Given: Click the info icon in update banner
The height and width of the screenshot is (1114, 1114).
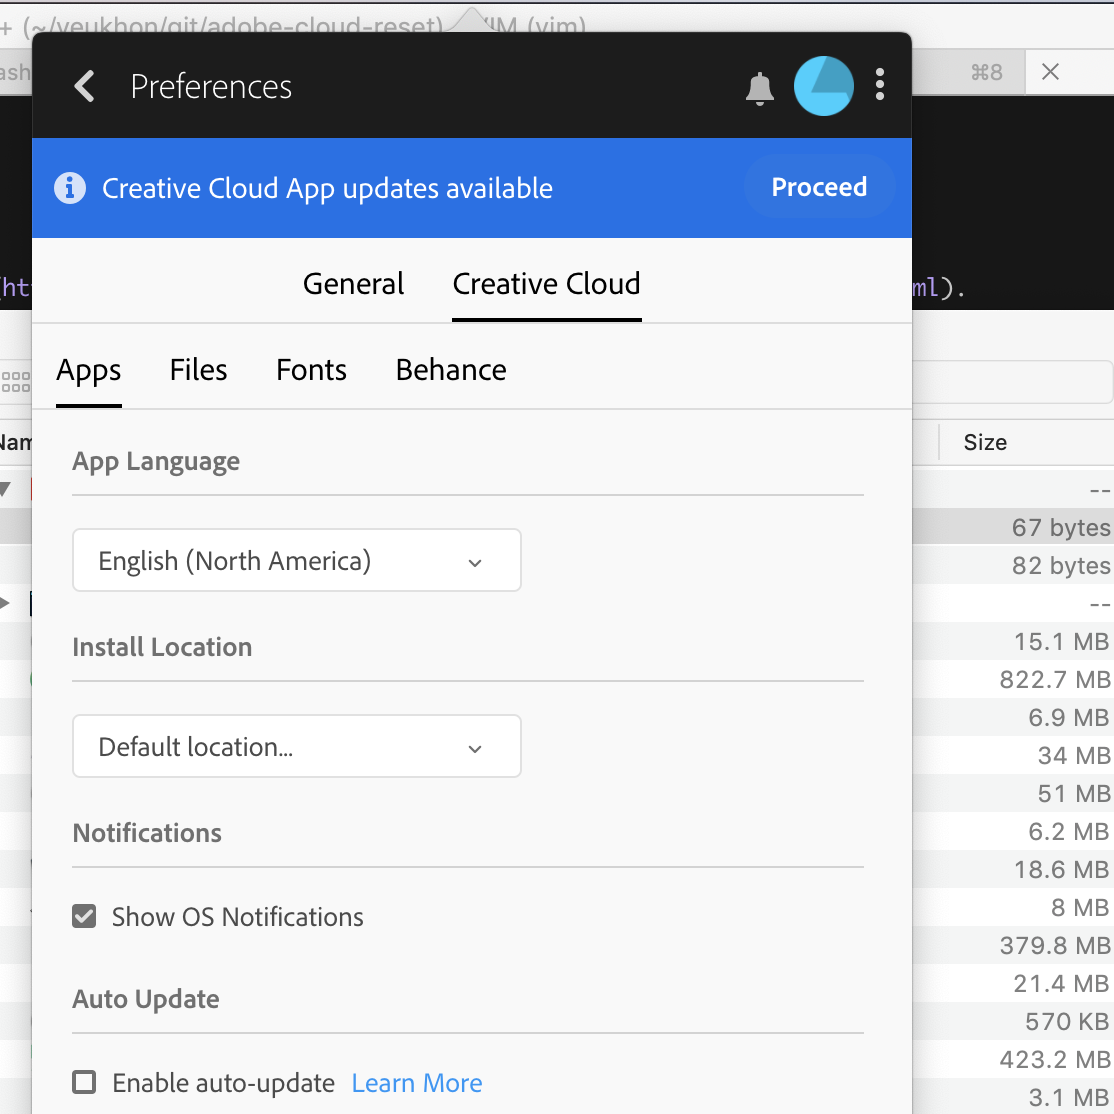Looking at the screenshot, I should (70, 188).
